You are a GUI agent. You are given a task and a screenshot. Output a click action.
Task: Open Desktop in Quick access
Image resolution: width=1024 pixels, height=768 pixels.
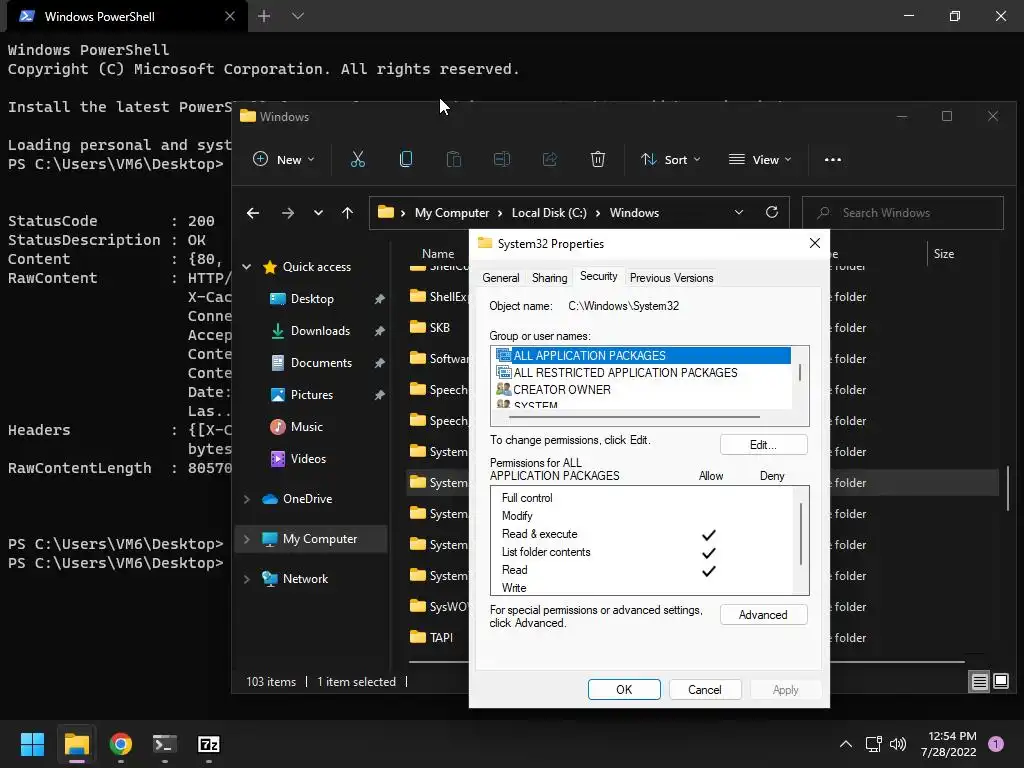click(312, 298)
